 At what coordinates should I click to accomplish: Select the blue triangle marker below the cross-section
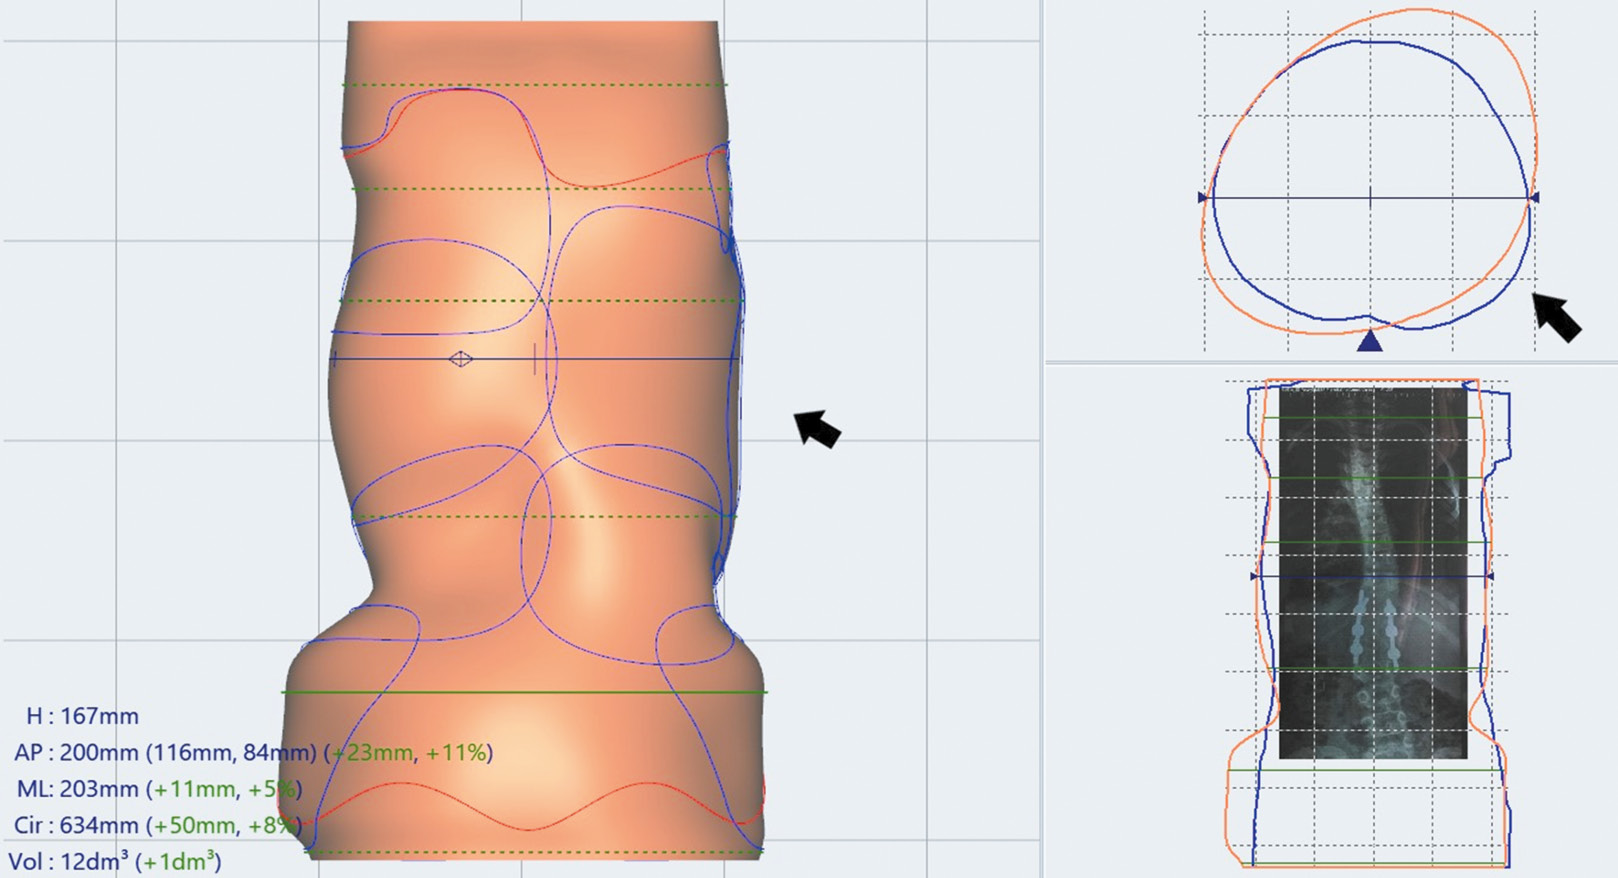point(1369,342)
